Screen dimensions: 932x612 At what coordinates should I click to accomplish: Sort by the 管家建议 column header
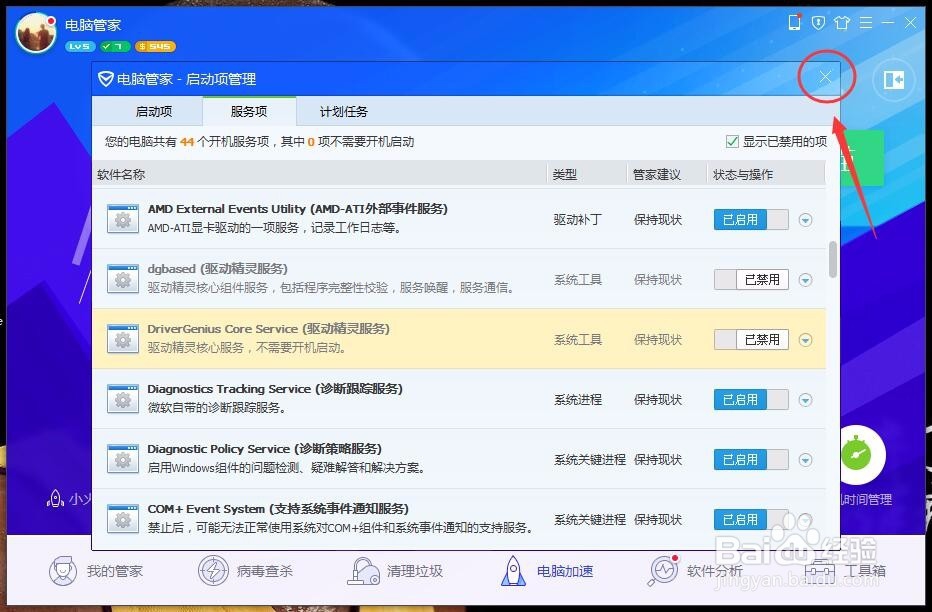tap(656, 175)
